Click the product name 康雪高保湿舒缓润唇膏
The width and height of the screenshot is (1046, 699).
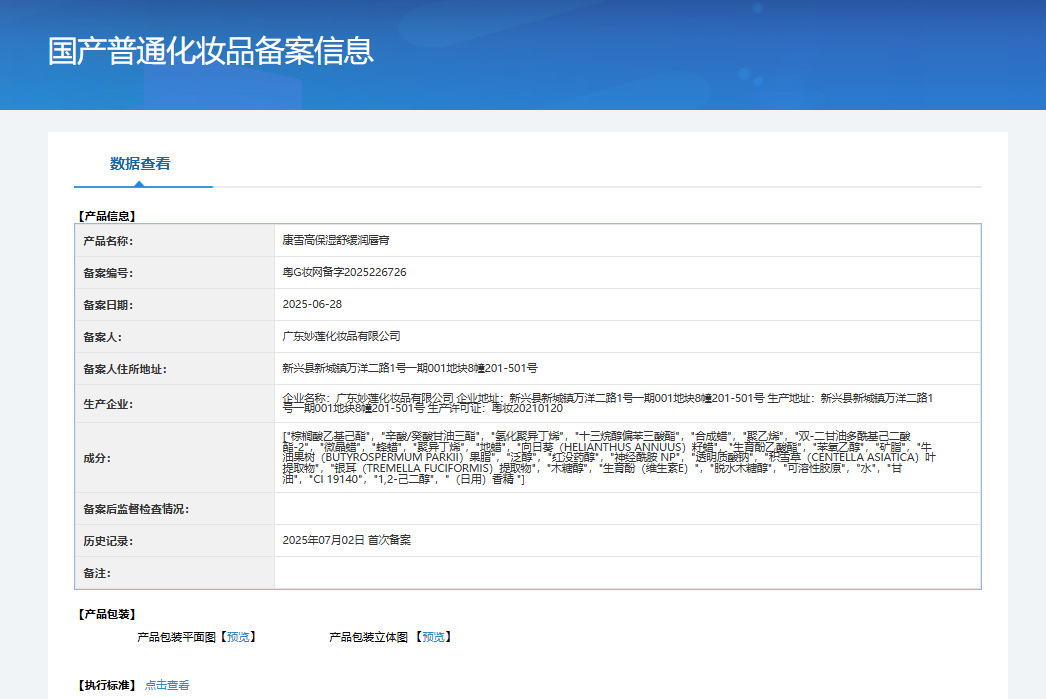point(336,240)
